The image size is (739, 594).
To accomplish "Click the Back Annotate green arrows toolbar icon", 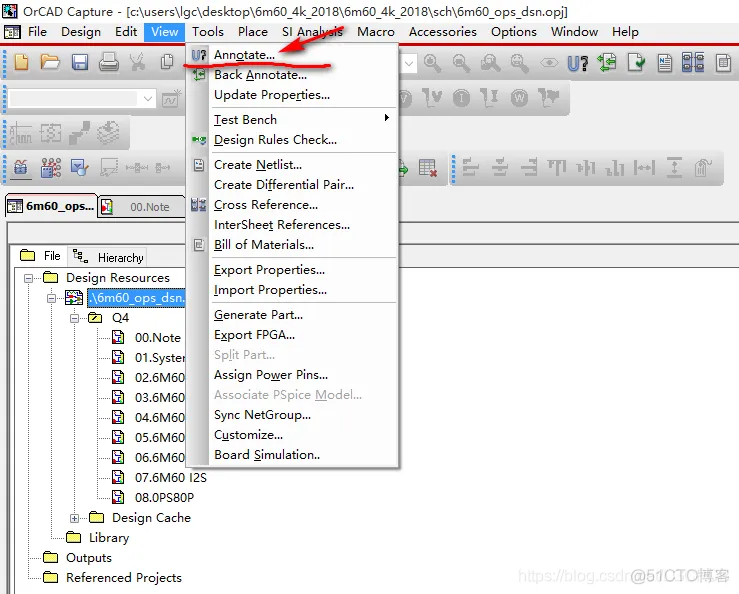I will click(x=607, y=63).
